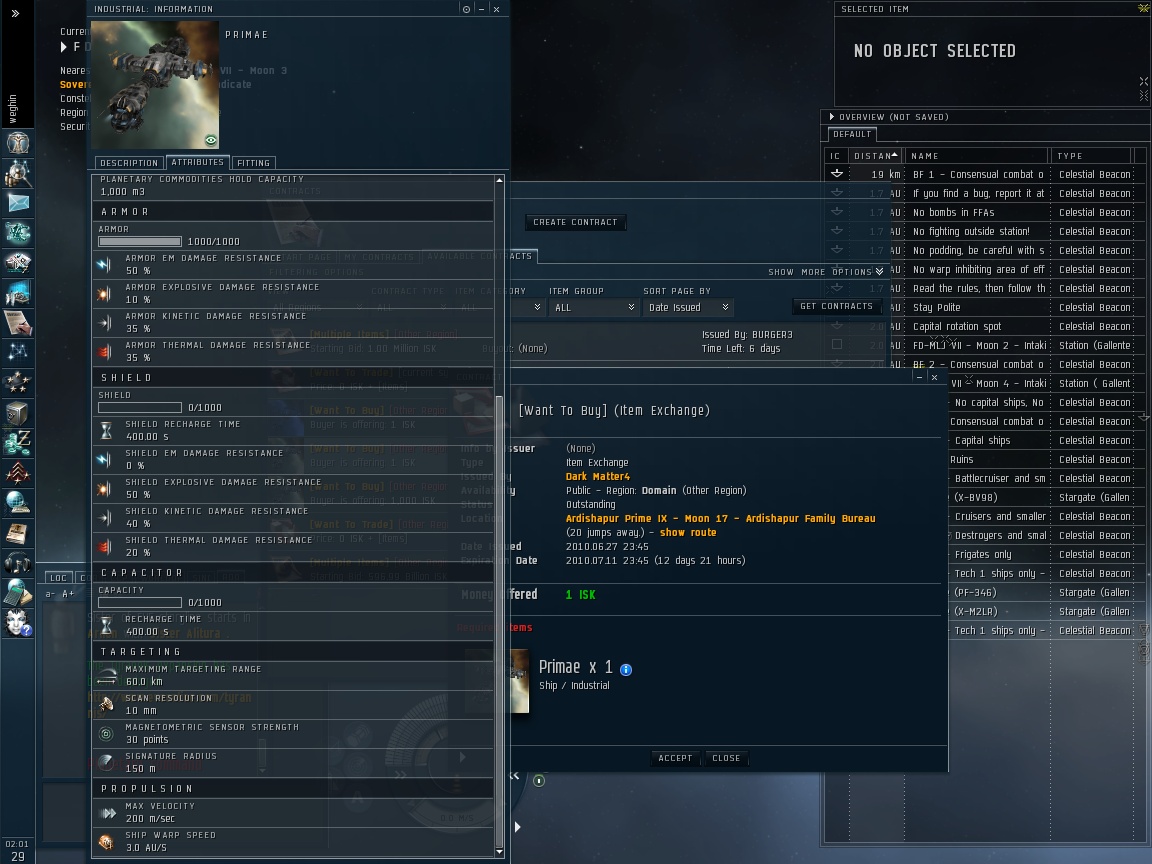Click the signature radius attribute icon

[x=106, y=763]
